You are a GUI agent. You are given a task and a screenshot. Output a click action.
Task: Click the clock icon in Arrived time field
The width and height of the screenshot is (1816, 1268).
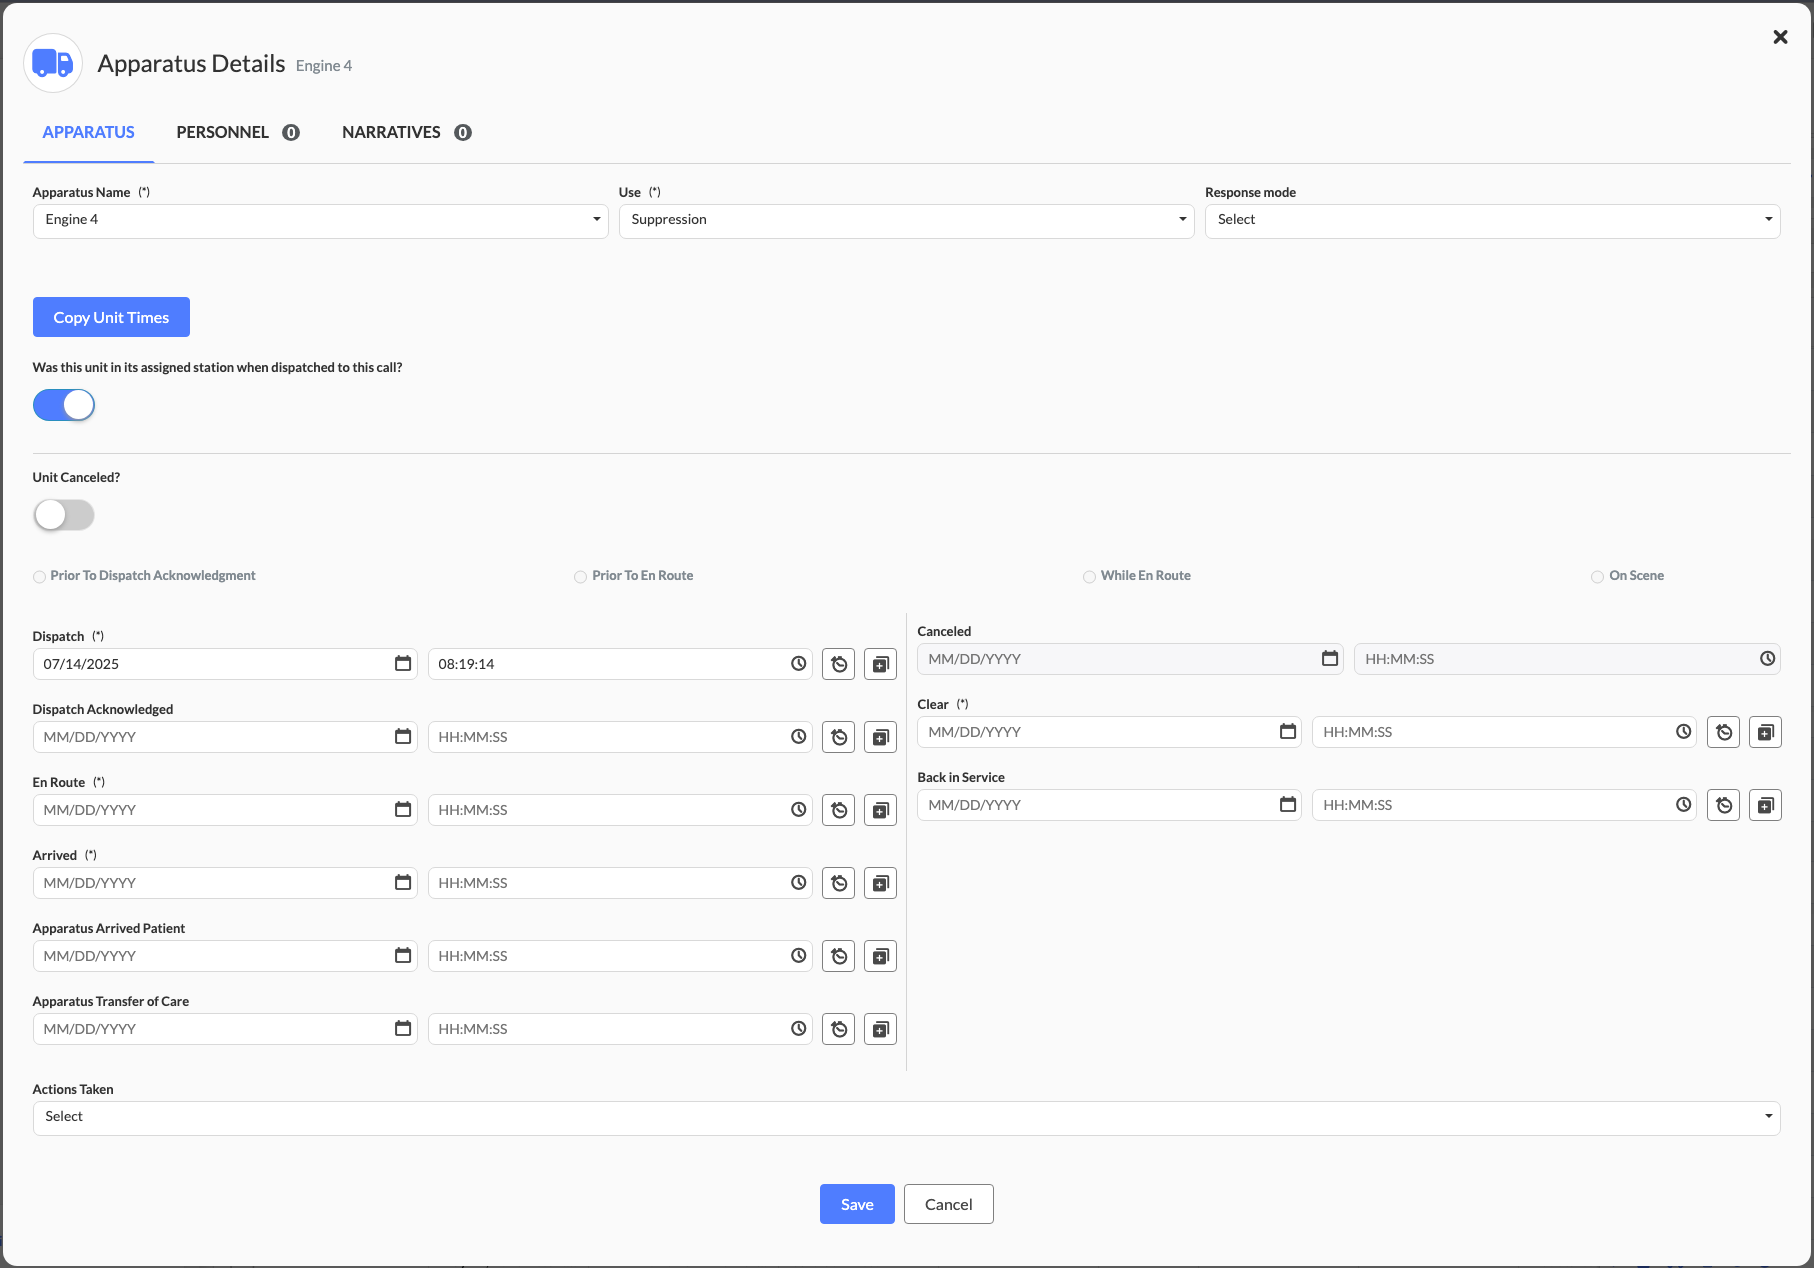coord(798,883)
